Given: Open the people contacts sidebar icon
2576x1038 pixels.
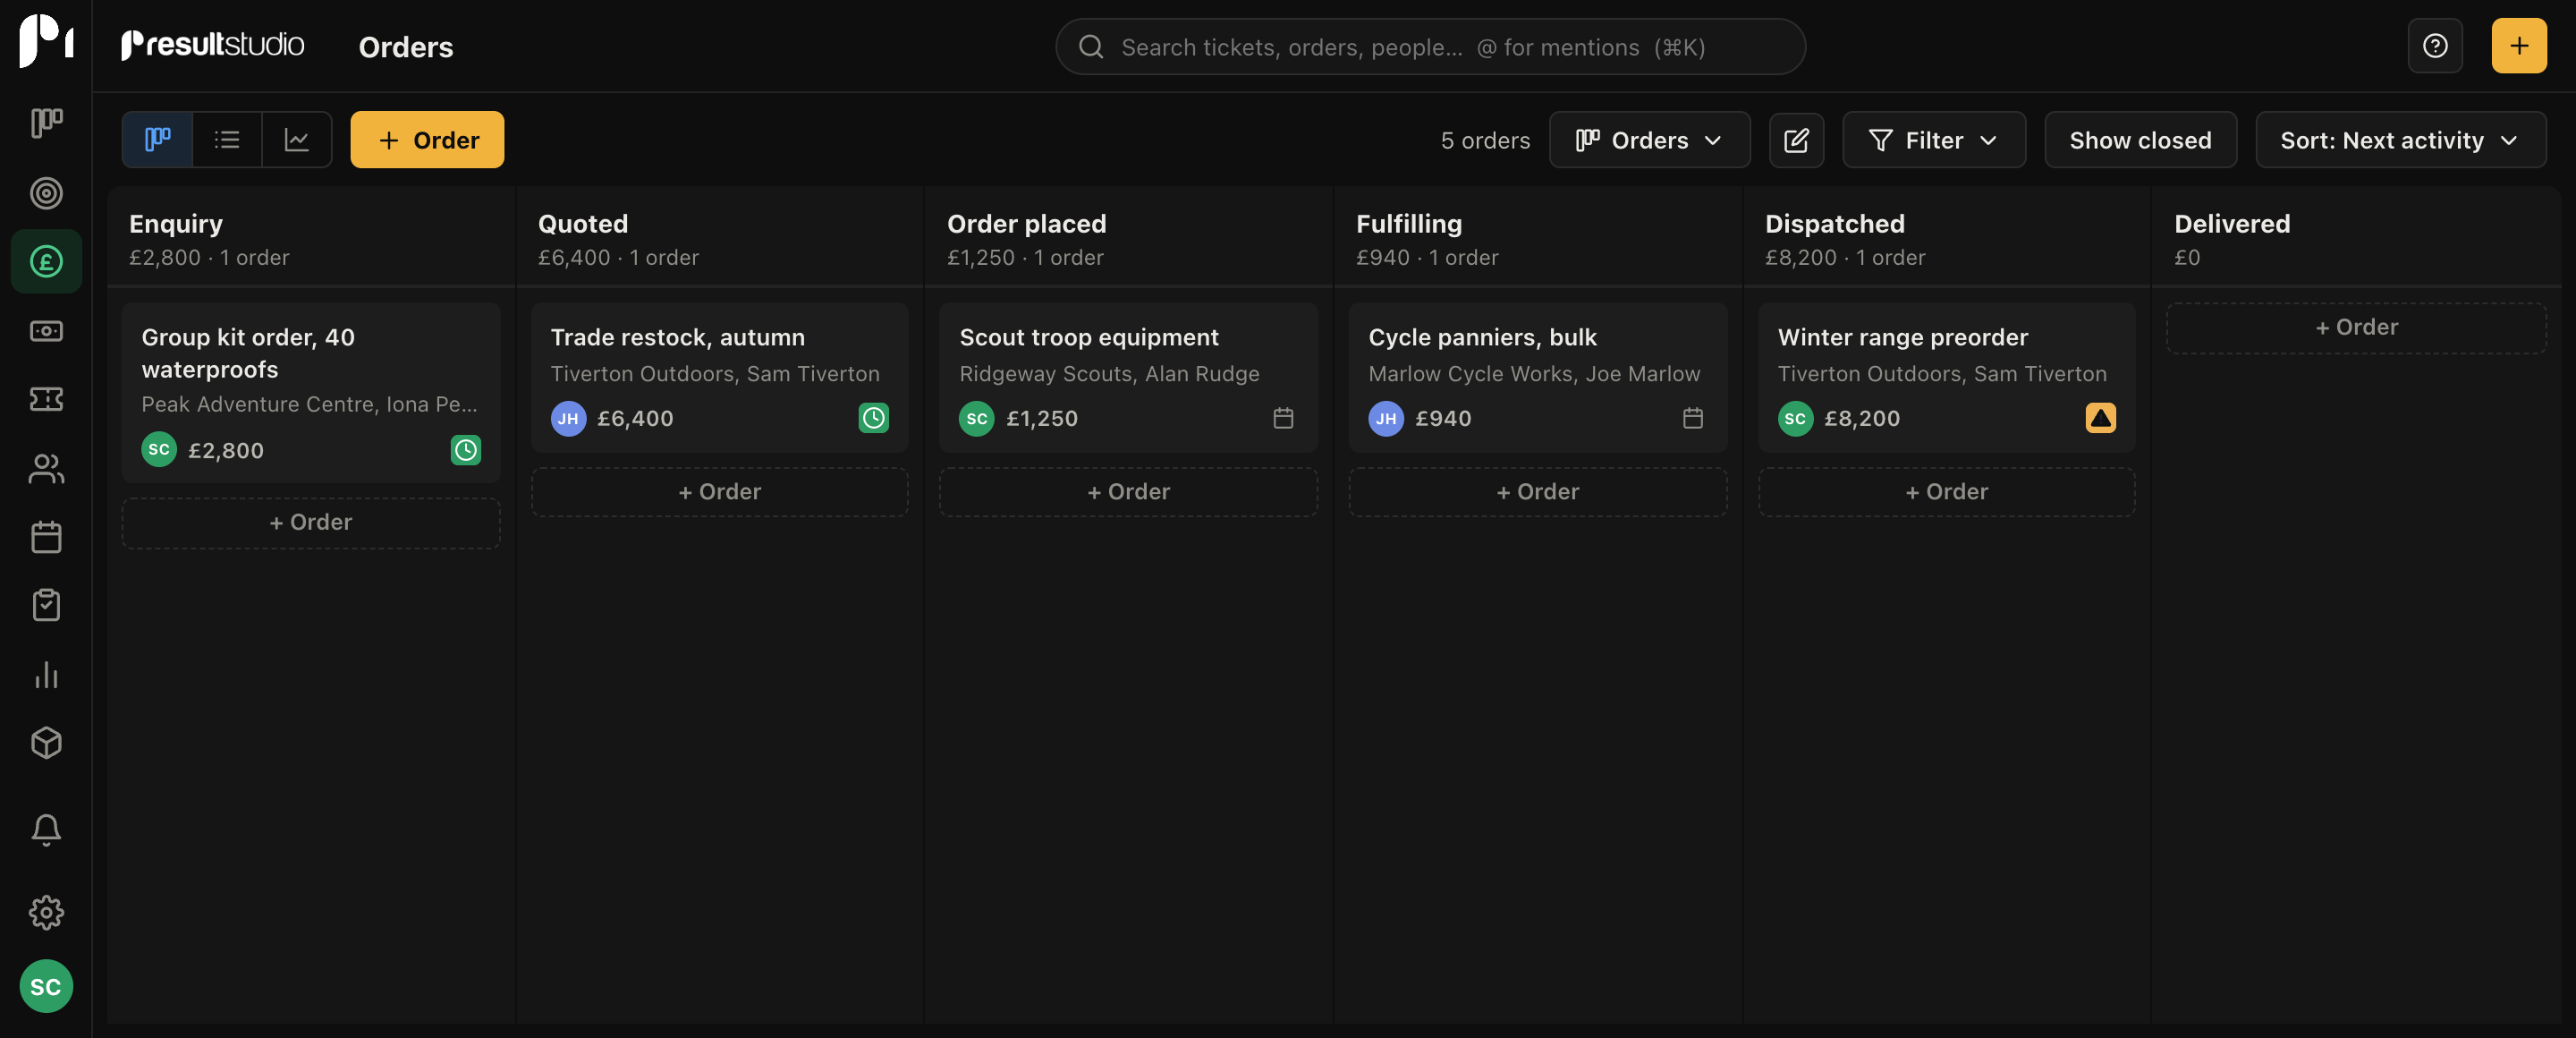Looking at the screenshot, I should click(46, 468).
